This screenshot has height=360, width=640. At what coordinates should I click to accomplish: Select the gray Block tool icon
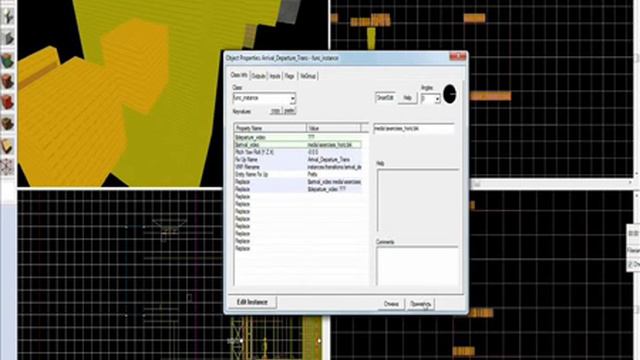8,38
